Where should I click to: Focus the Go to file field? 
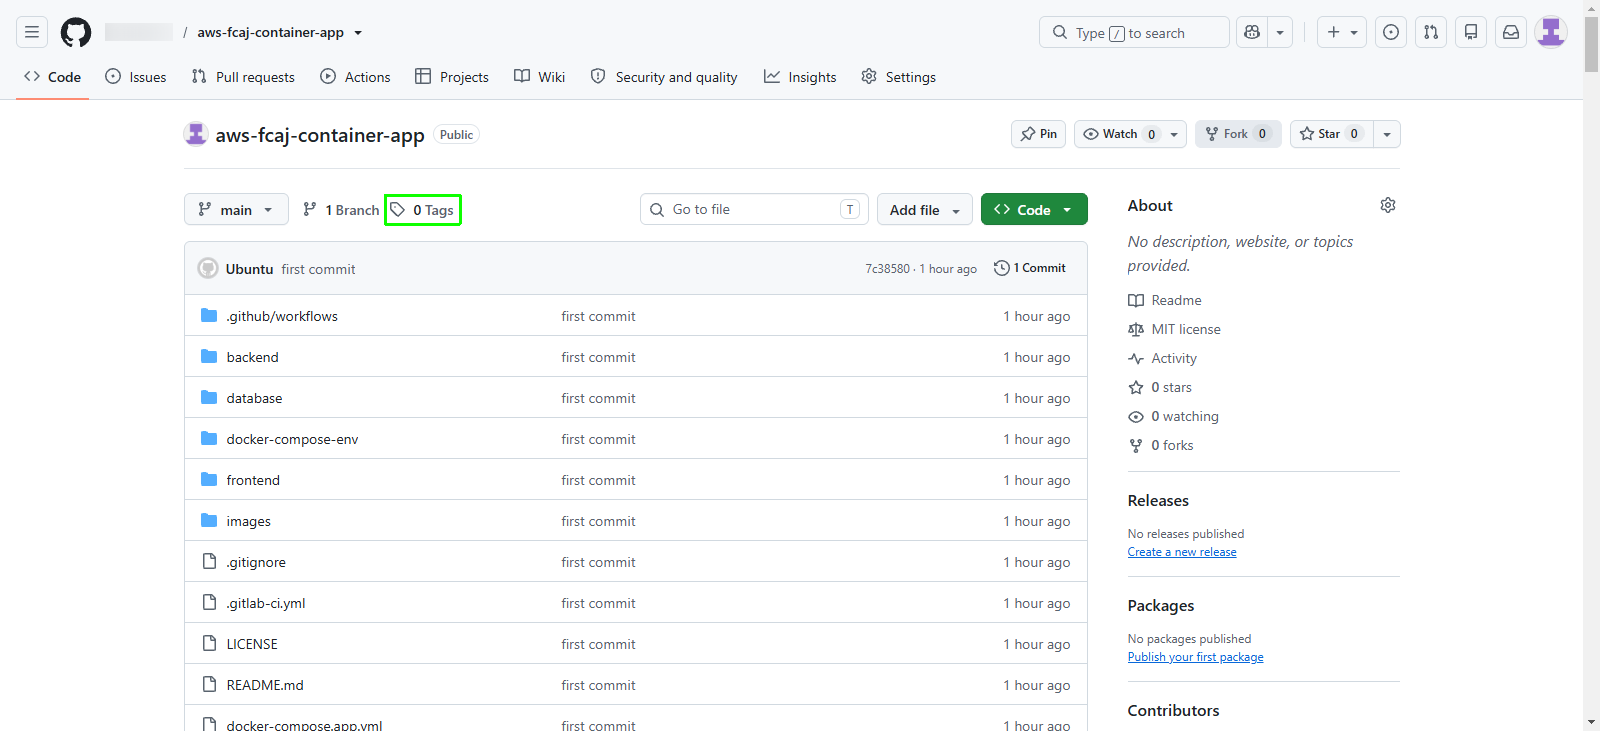(x=754, y=209)
